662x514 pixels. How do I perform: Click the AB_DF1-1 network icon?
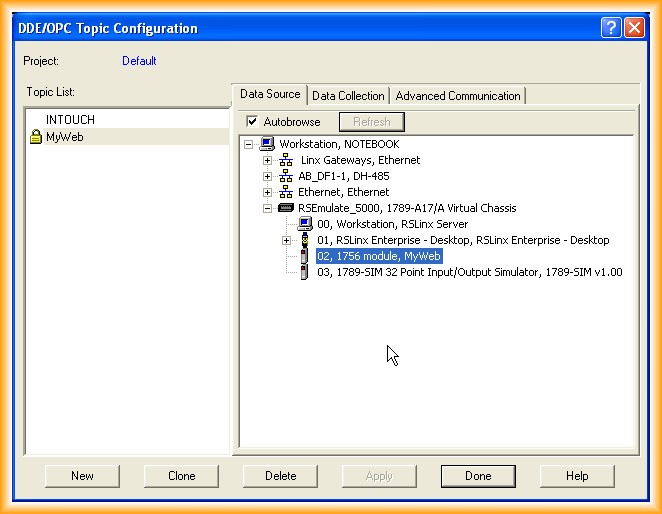pos(286,176)
